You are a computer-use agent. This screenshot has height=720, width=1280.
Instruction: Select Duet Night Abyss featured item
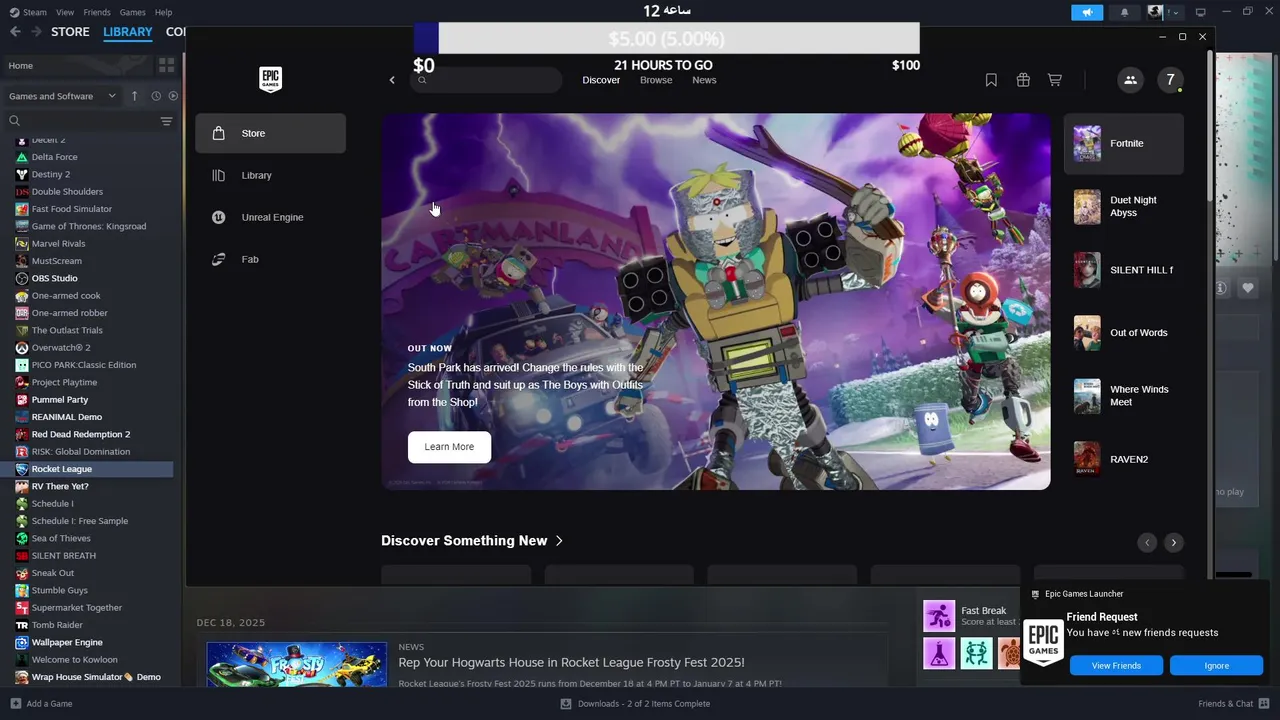coord(1123,206)
